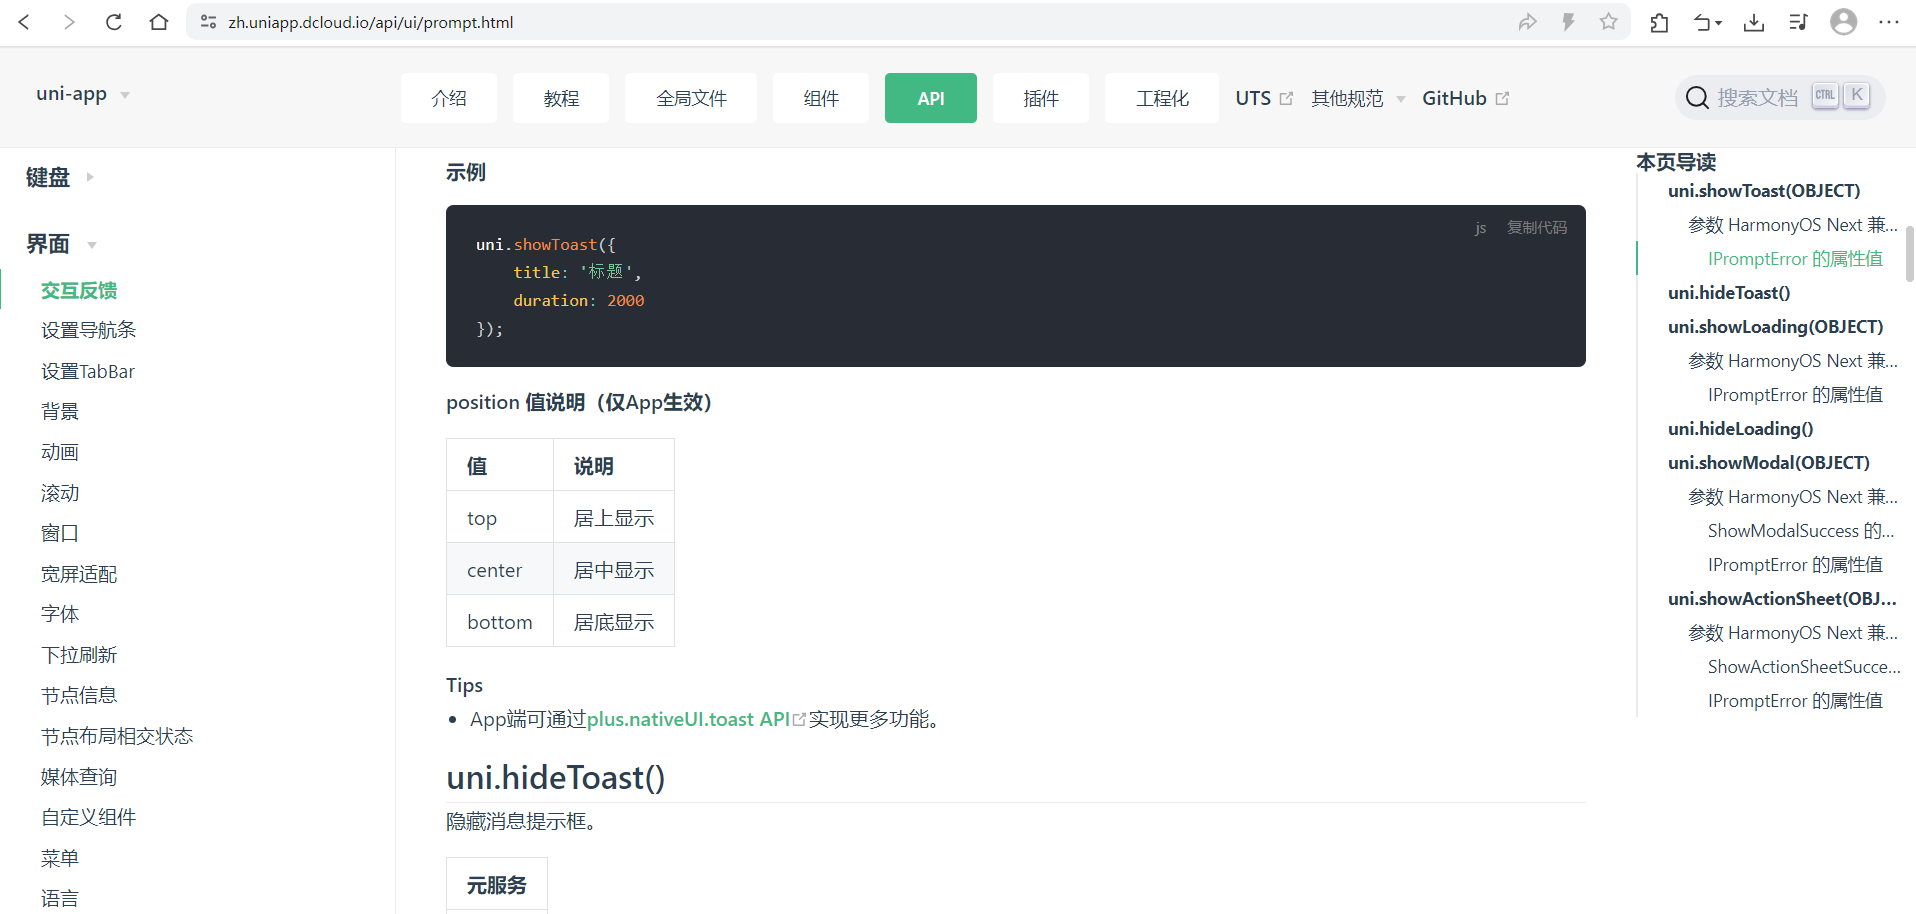
Task: Open 滚动 sidebar item
Action: point(60,493)
